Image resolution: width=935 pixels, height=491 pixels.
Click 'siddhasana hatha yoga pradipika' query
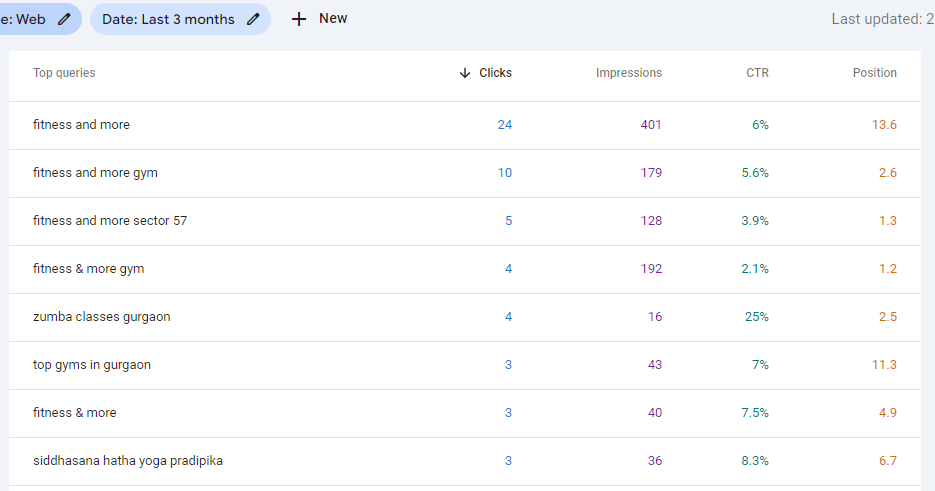click(x=127, y=461)
